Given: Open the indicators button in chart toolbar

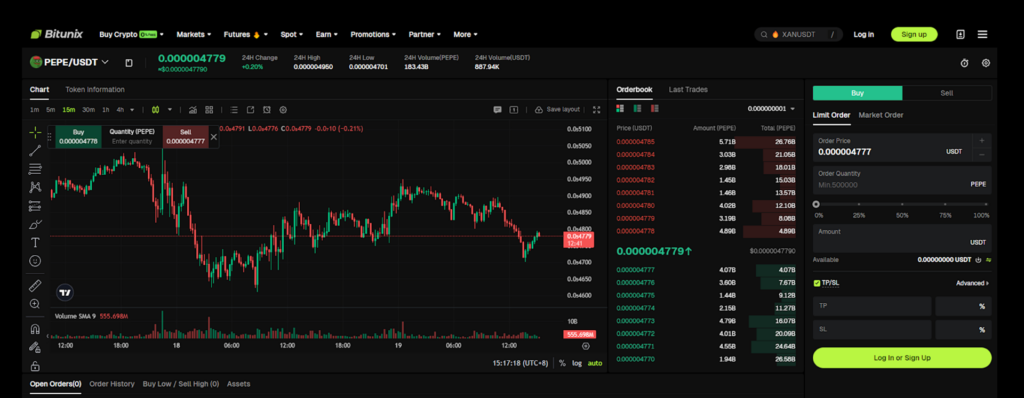Looking at the screenshot, I should pos(193,110).
